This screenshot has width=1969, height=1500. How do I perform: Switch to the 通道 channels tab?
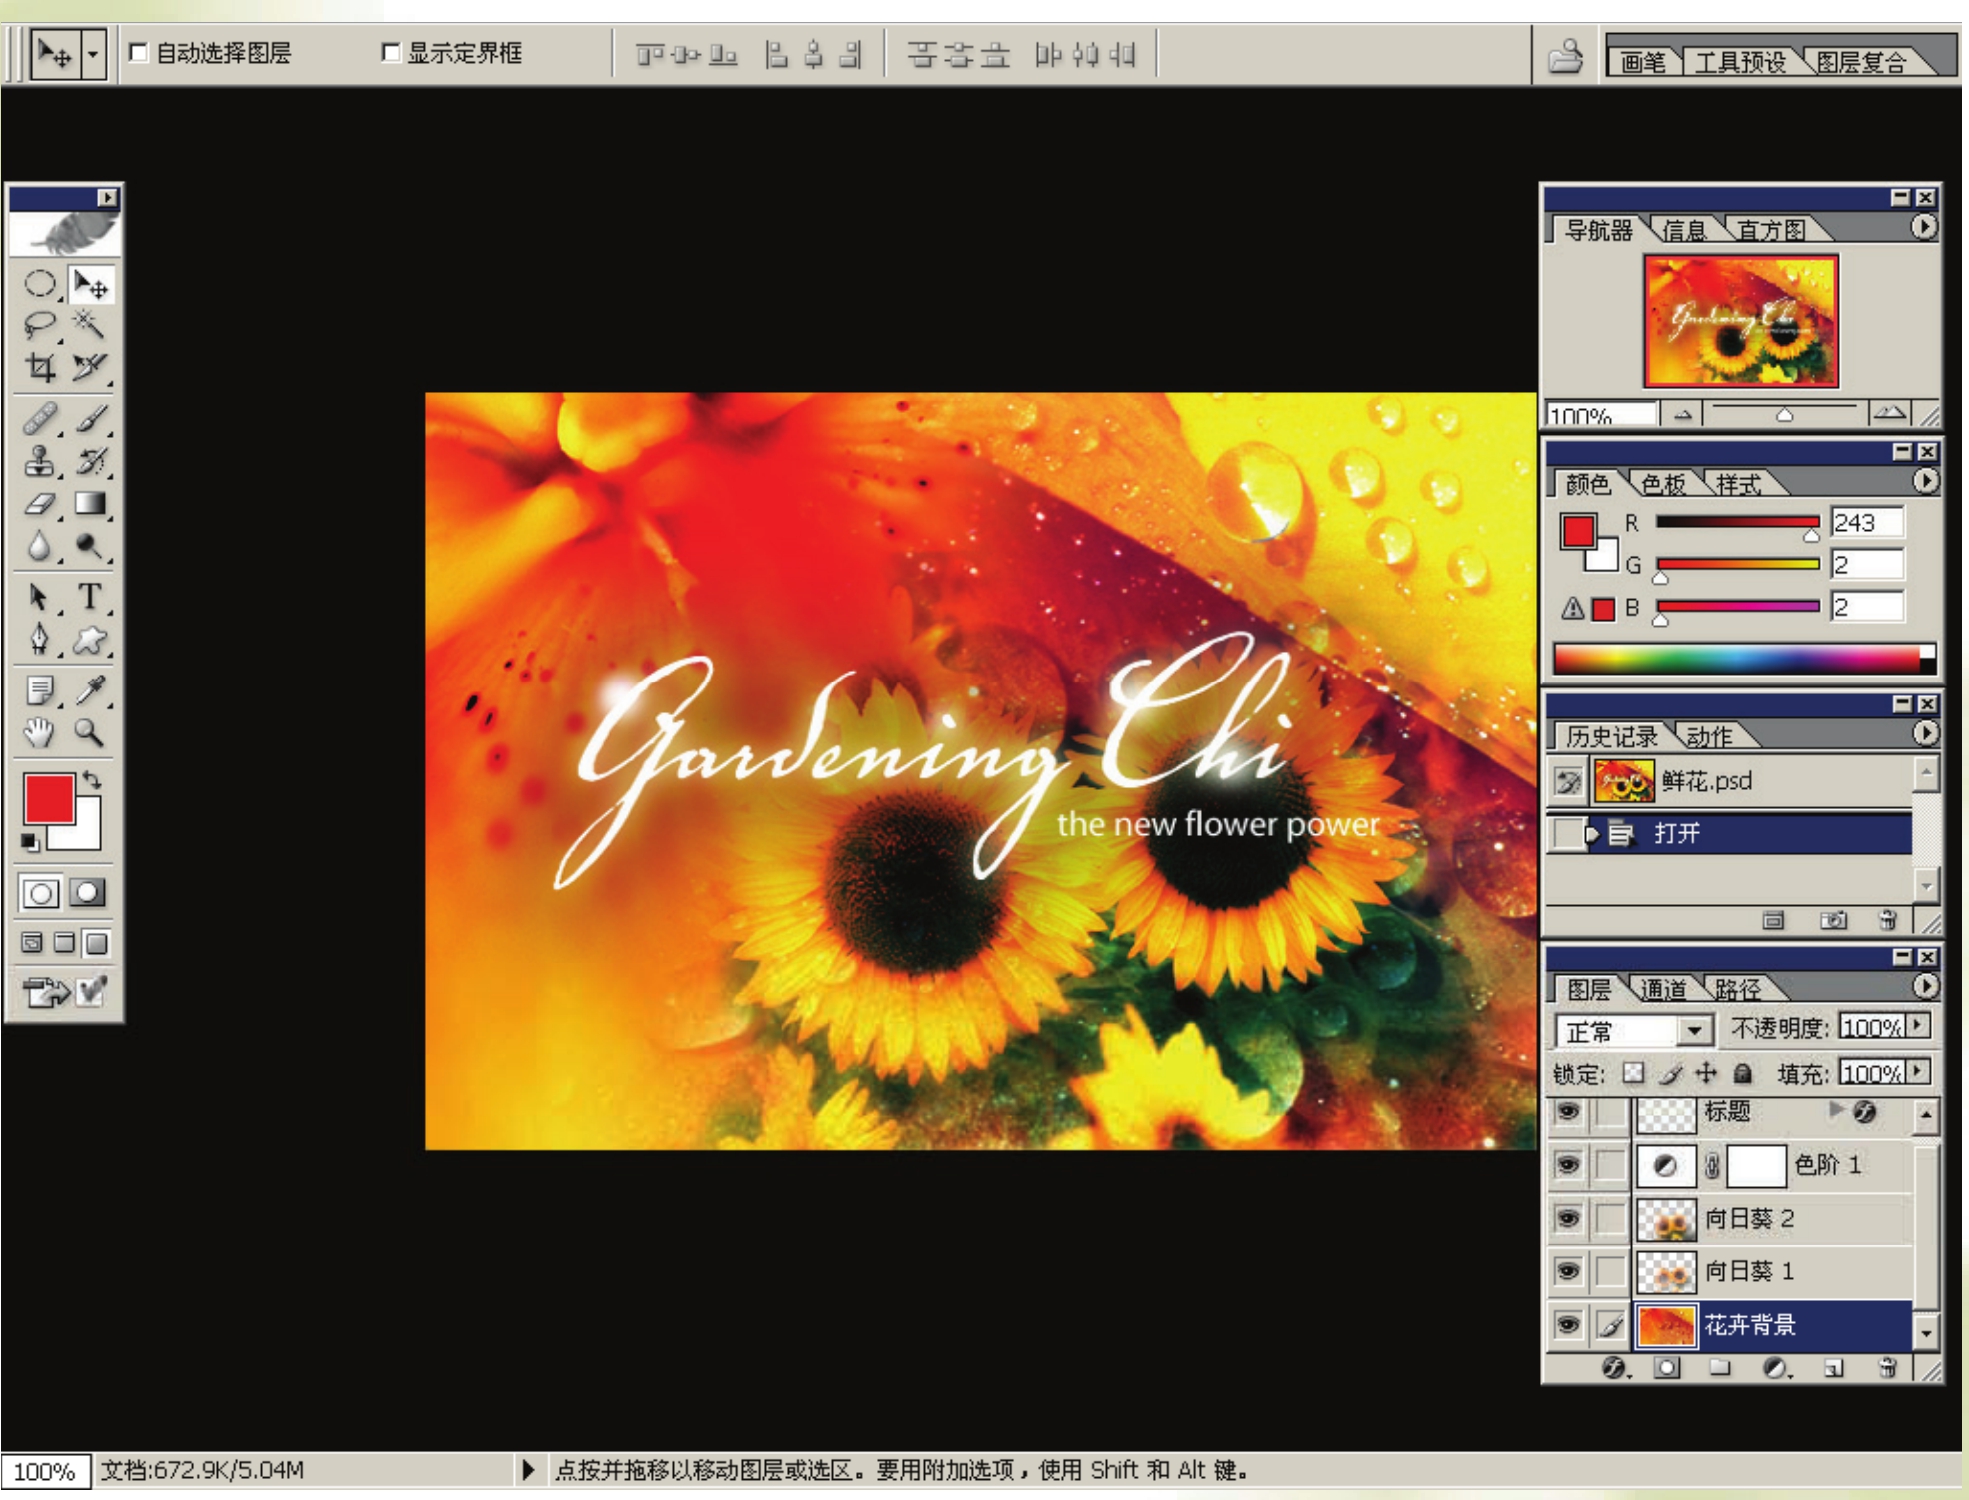[1663, 990]
